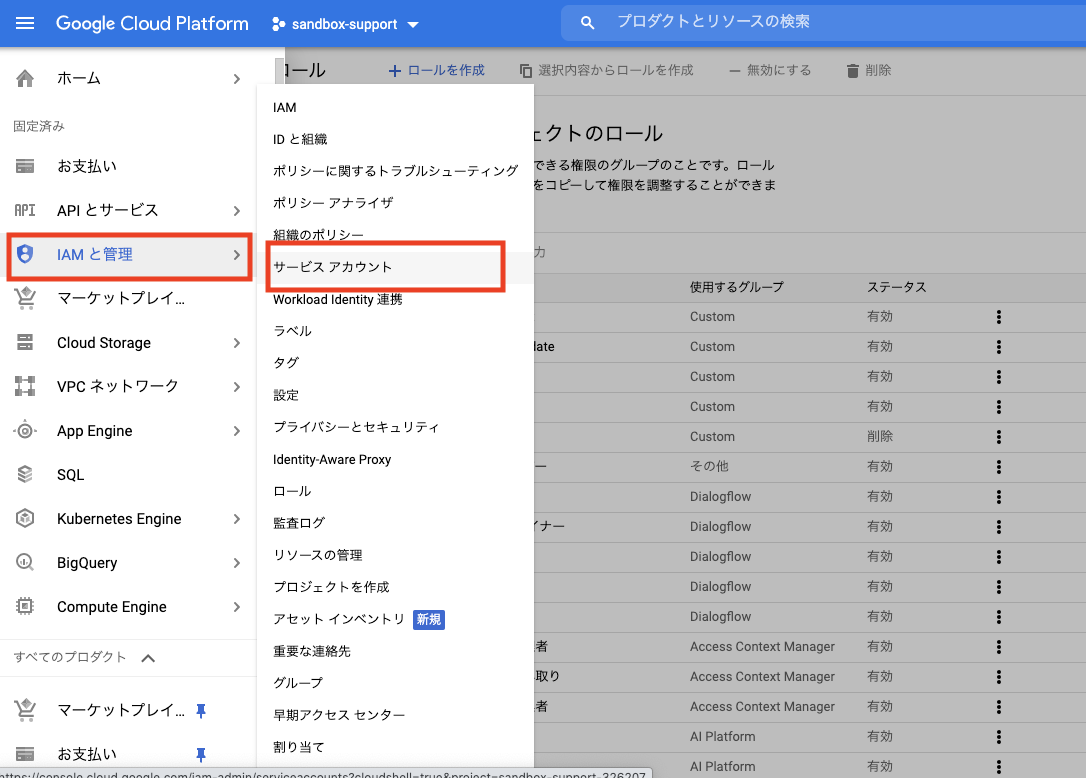
Task: Open the hamburger navigation menu
Action: pos(25,24)
